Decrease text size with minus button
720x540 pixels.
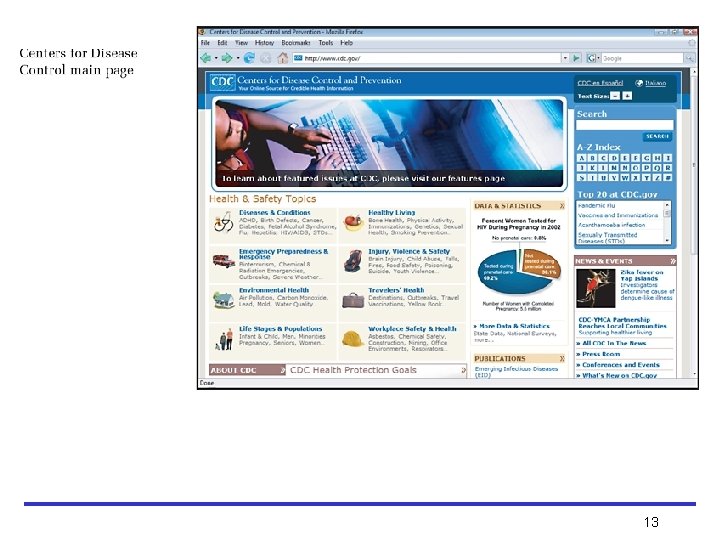615,96
